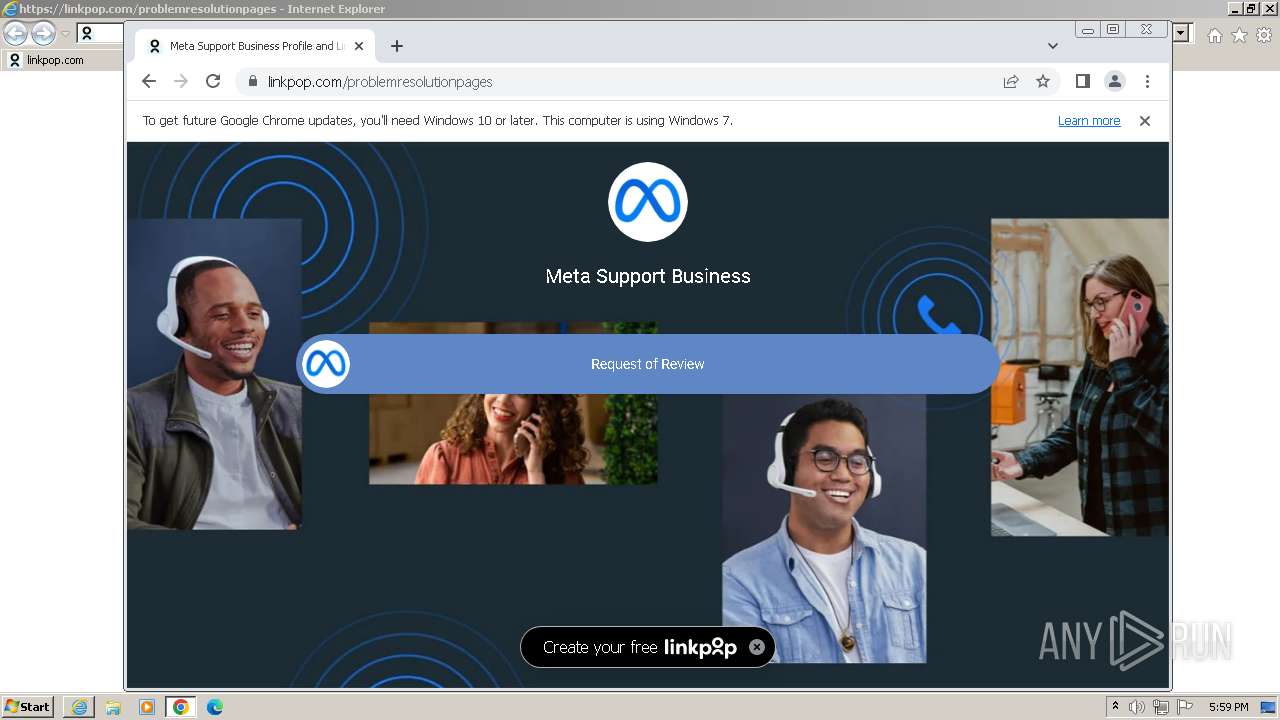
Task: Go forward in Internet Explorer
Action: click(x=43, y=34)
